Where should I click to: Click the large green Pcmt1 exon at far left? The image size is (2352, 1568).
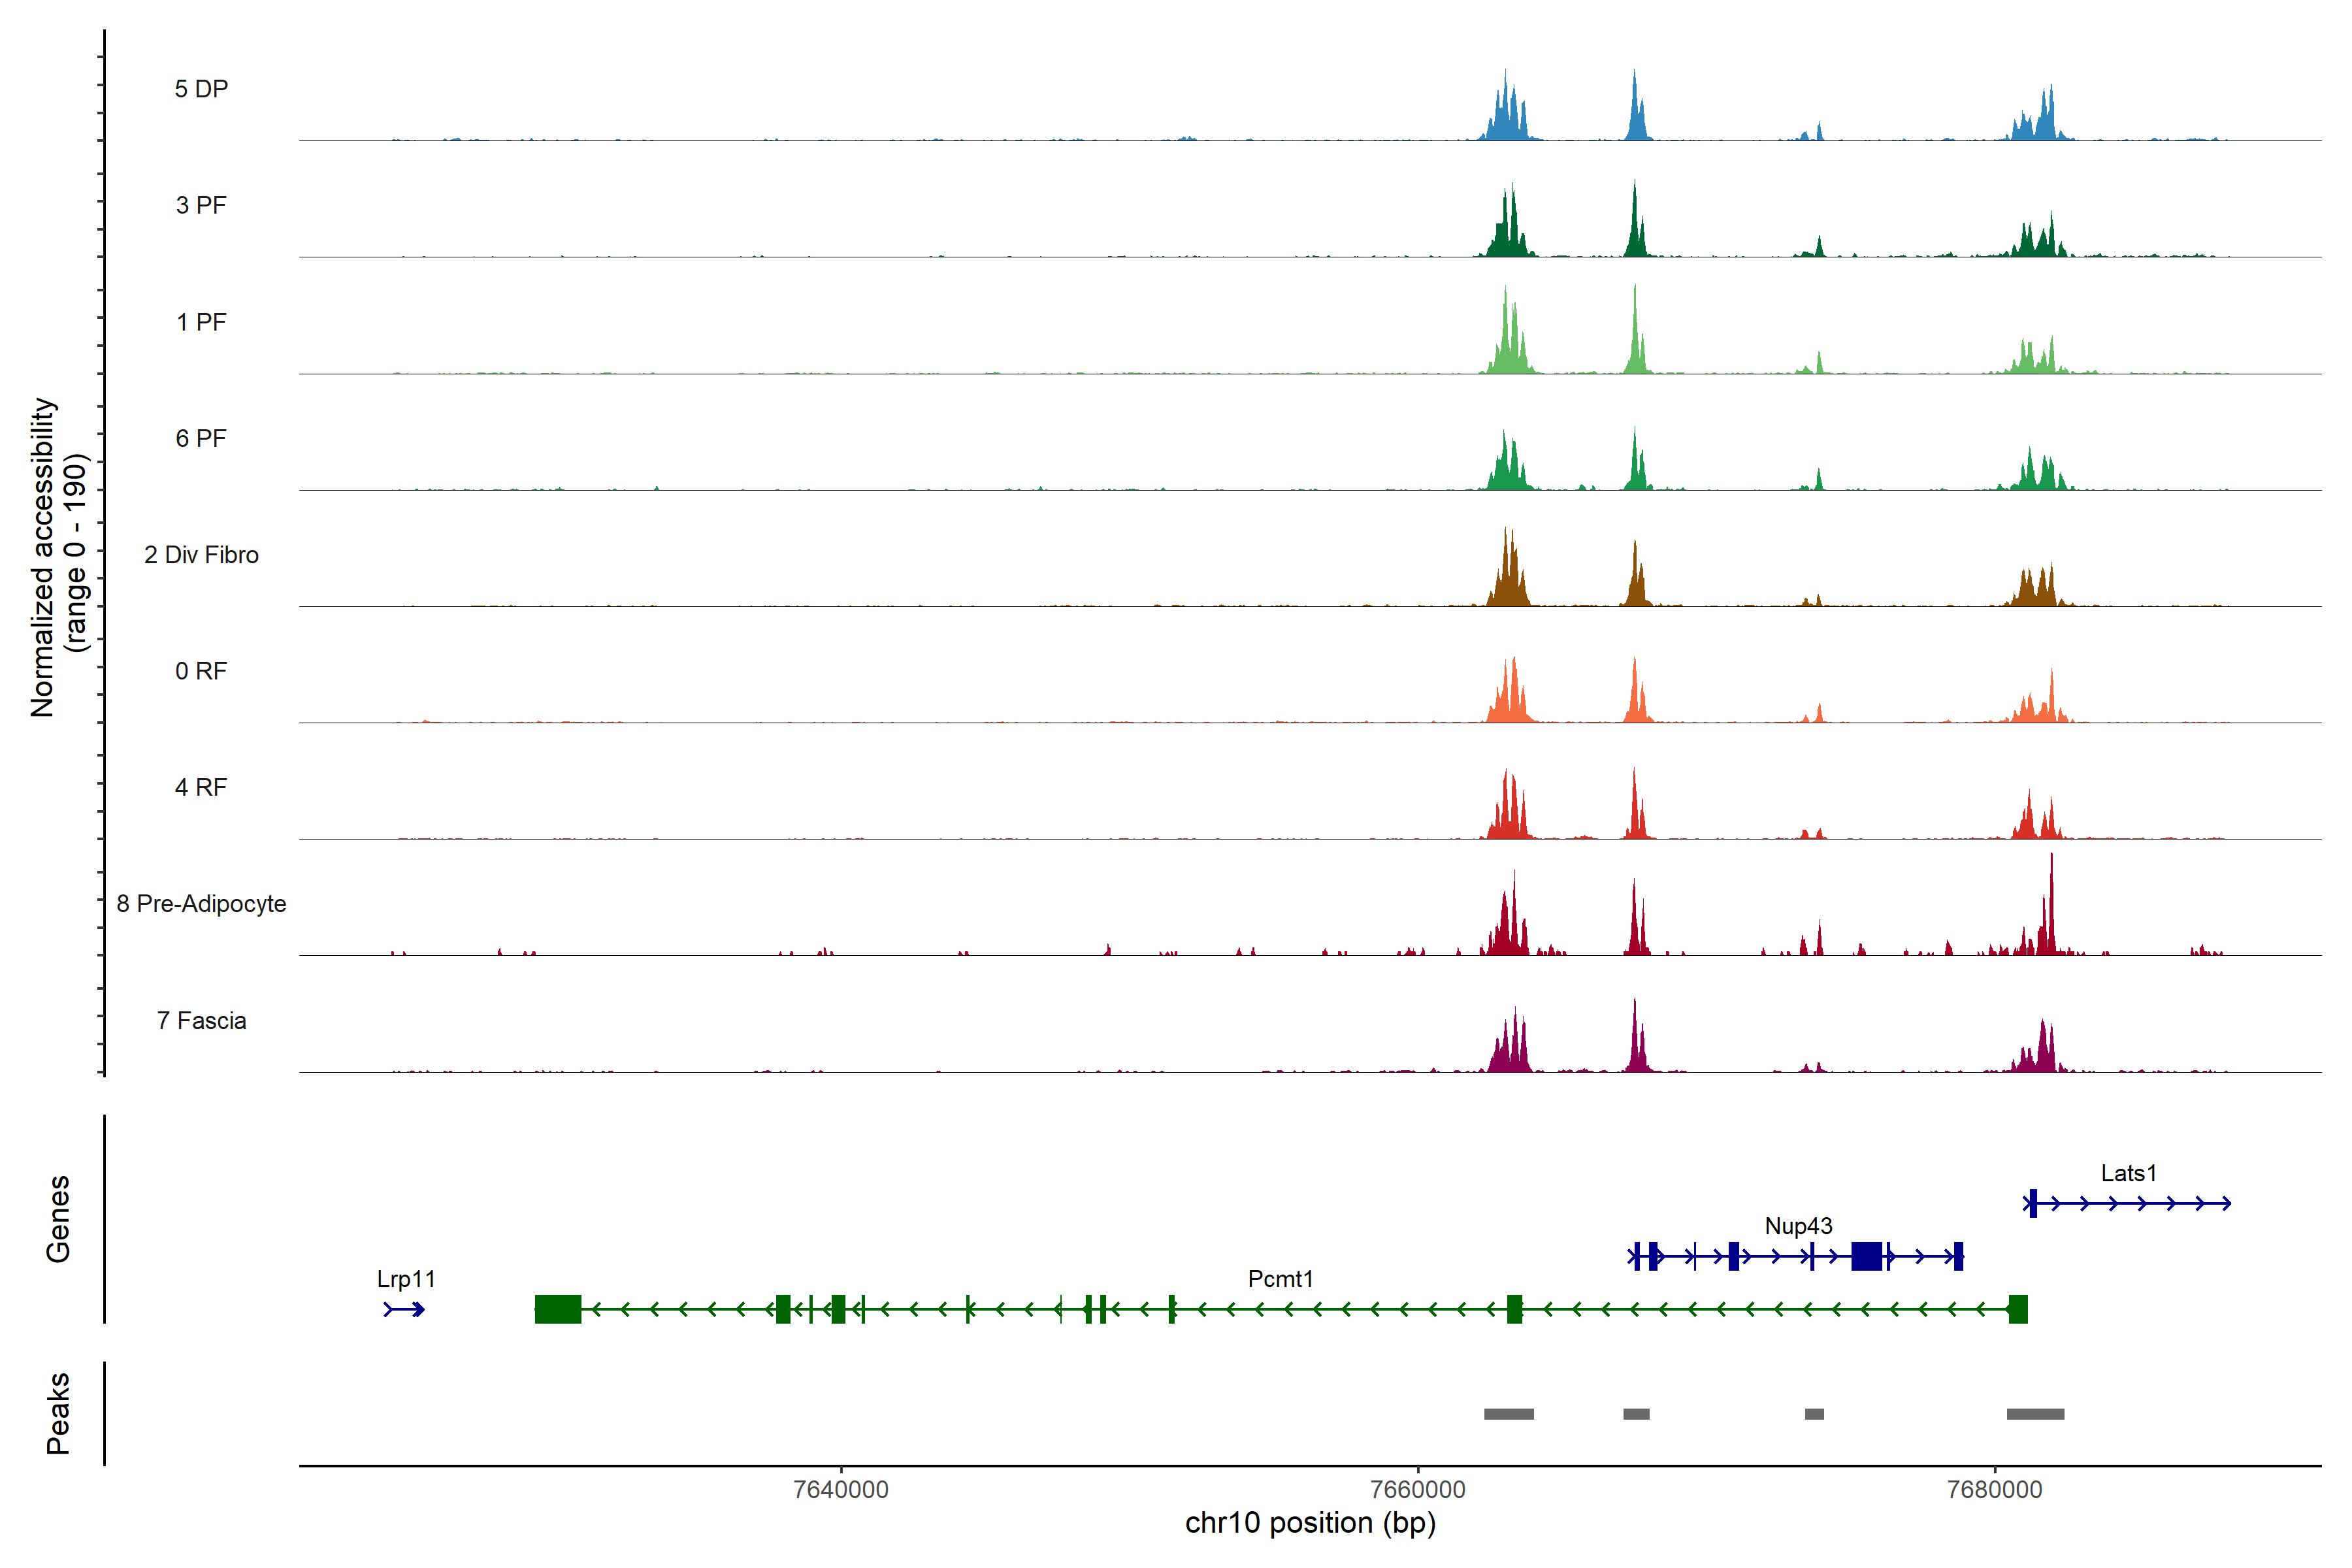tap(558, 1309)
